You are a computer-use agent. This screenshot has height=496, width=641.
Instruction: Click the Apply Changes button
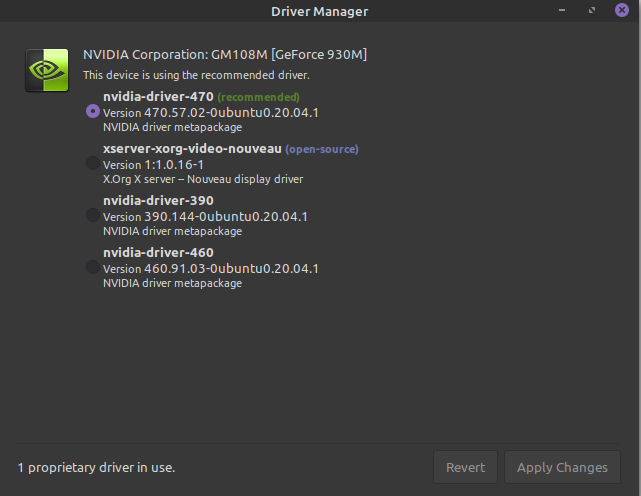click(562, 467)
